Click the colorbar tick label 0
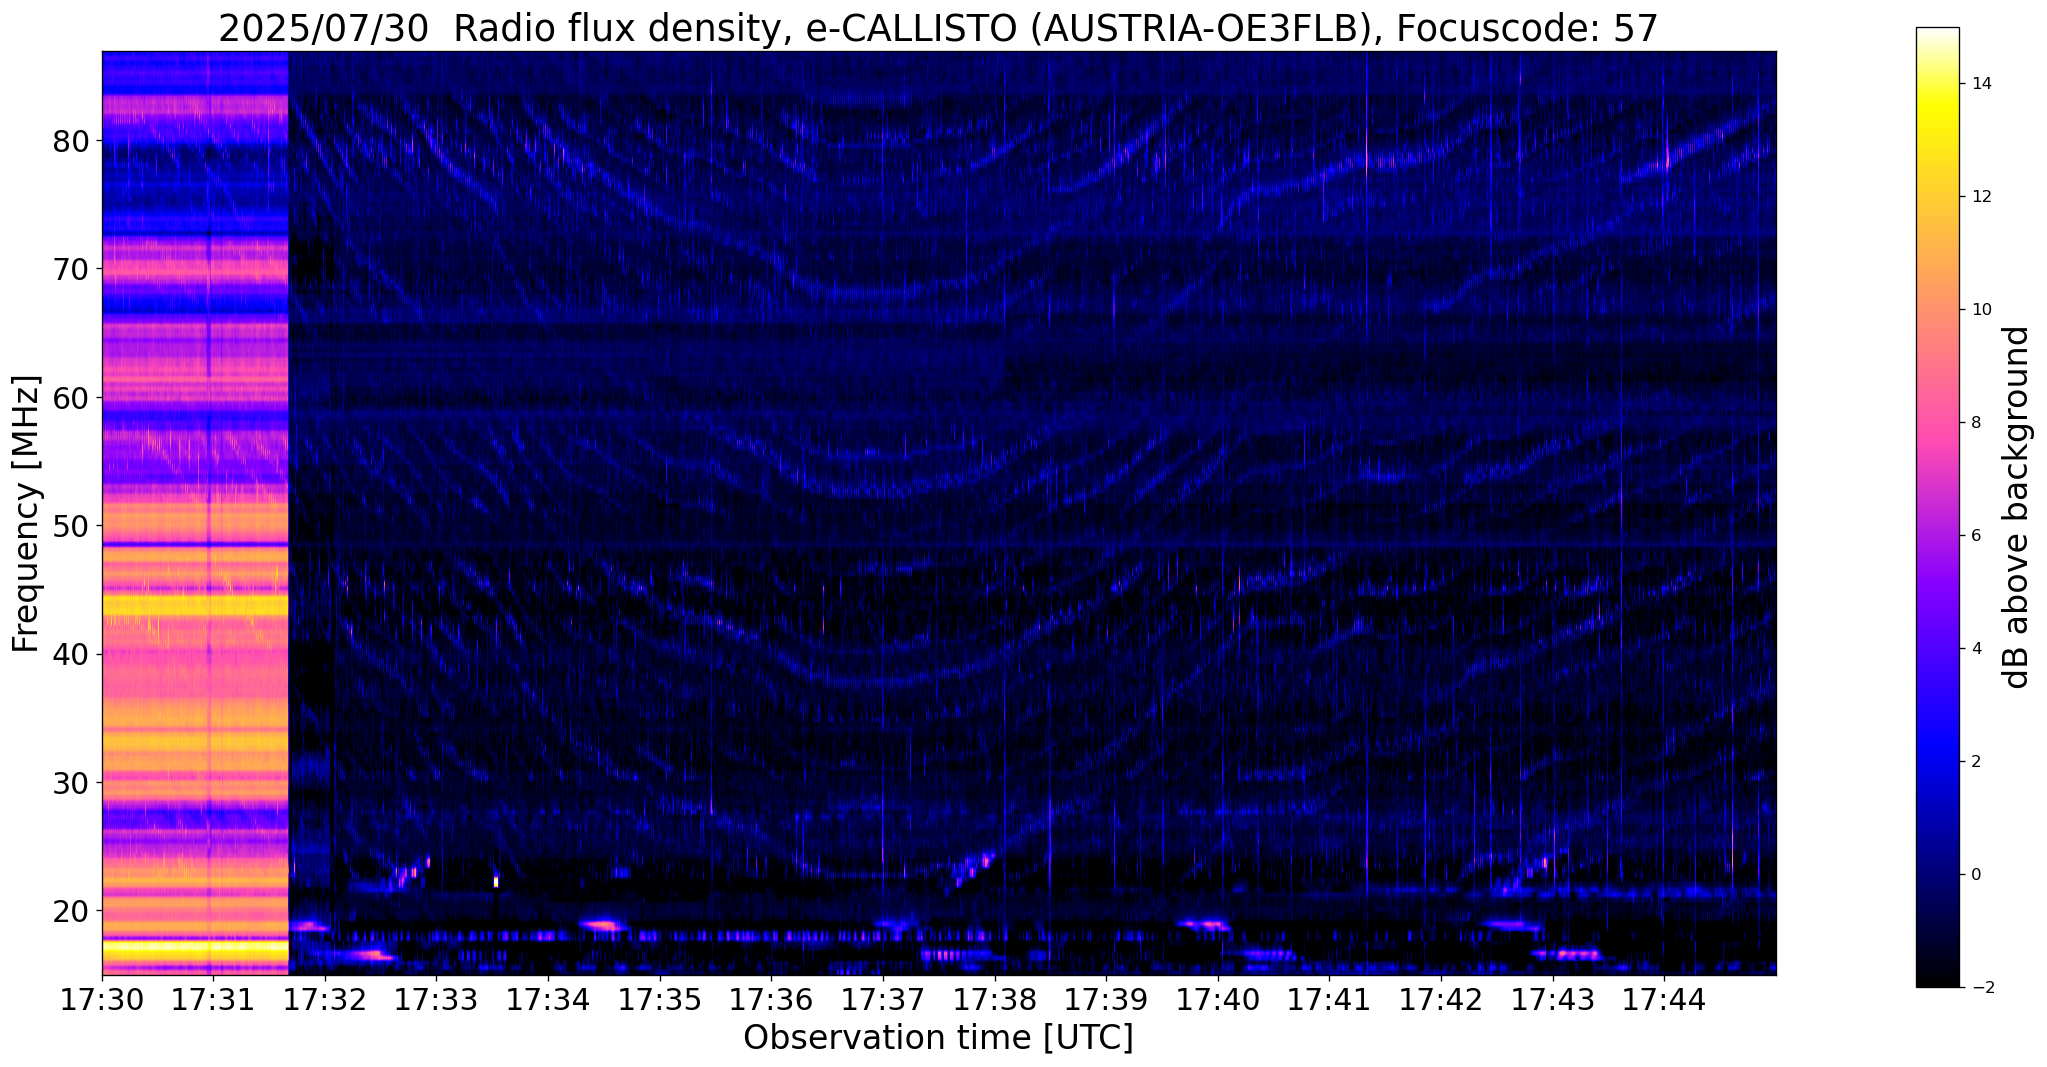Viewport: 2047px width, 1067px height. 1976,875
